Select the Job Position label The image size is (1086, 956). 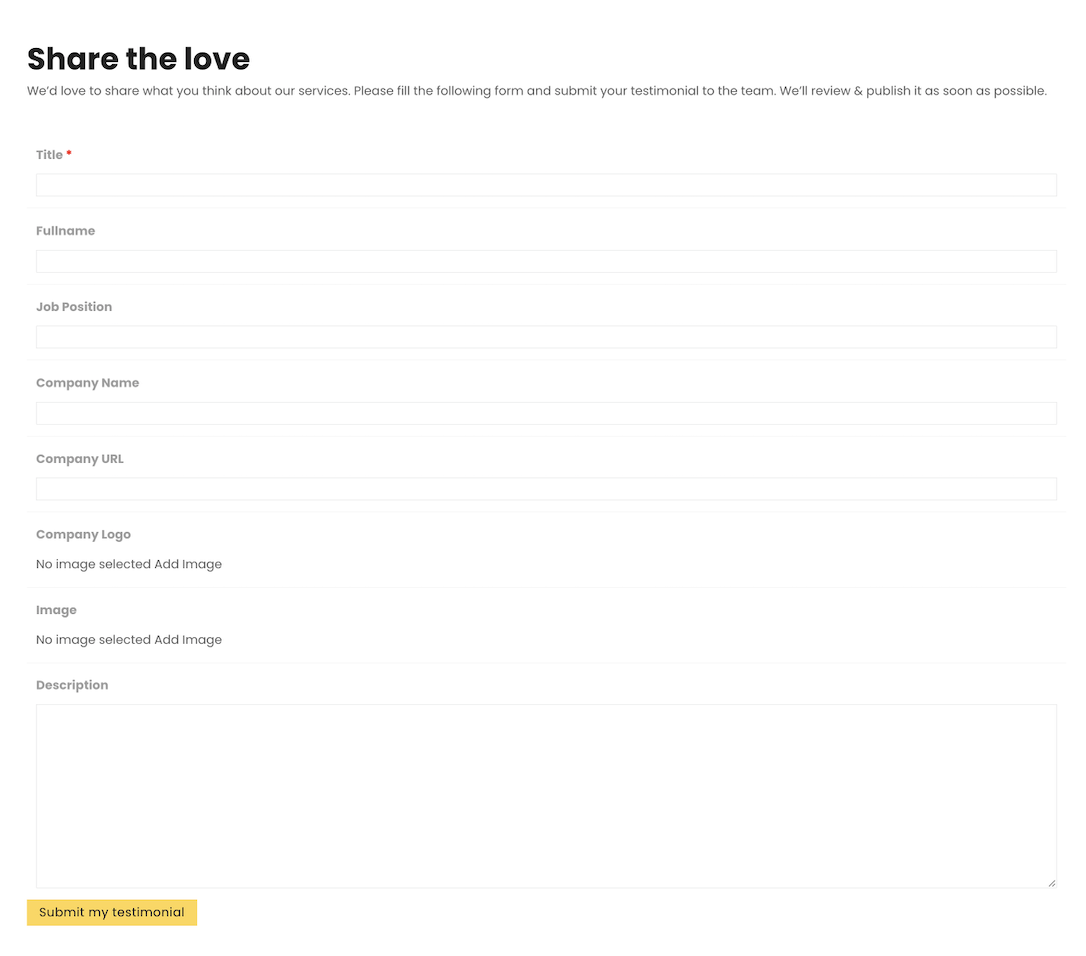click(74, 307)
